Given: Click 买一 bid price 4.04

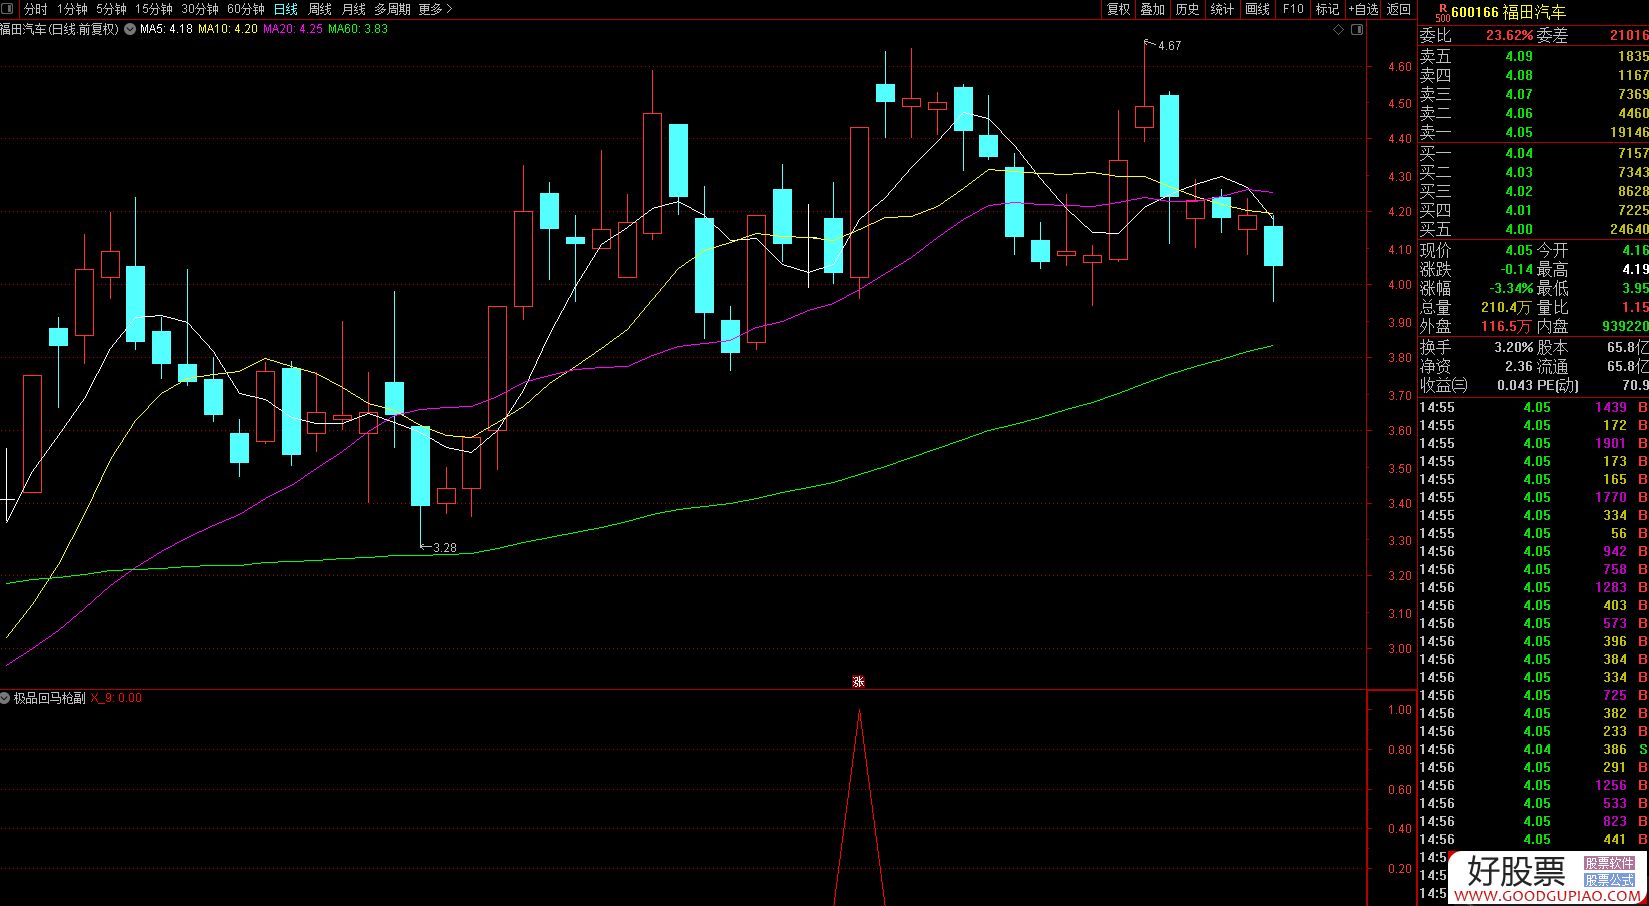Looking at the screenshot, I should 1518,153.
